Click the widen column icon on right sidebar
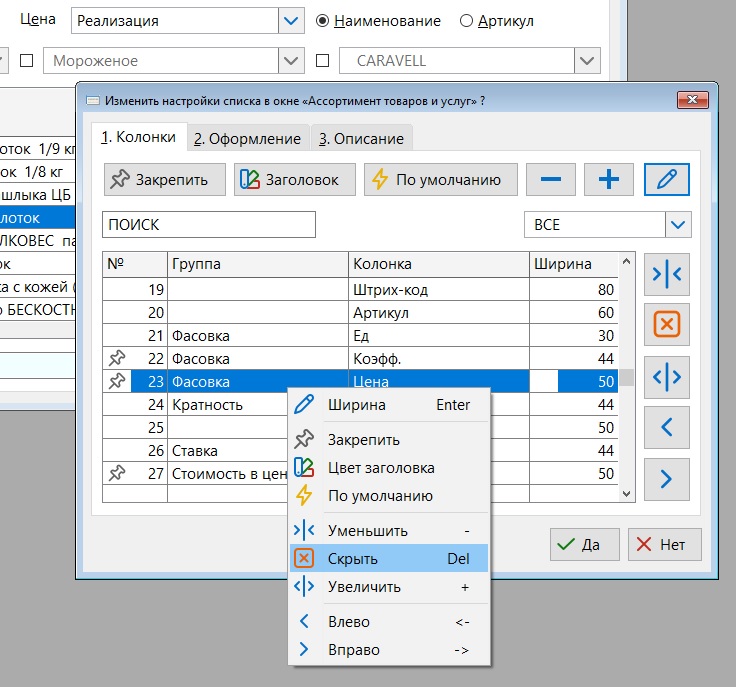 click(x=667, y=377)
